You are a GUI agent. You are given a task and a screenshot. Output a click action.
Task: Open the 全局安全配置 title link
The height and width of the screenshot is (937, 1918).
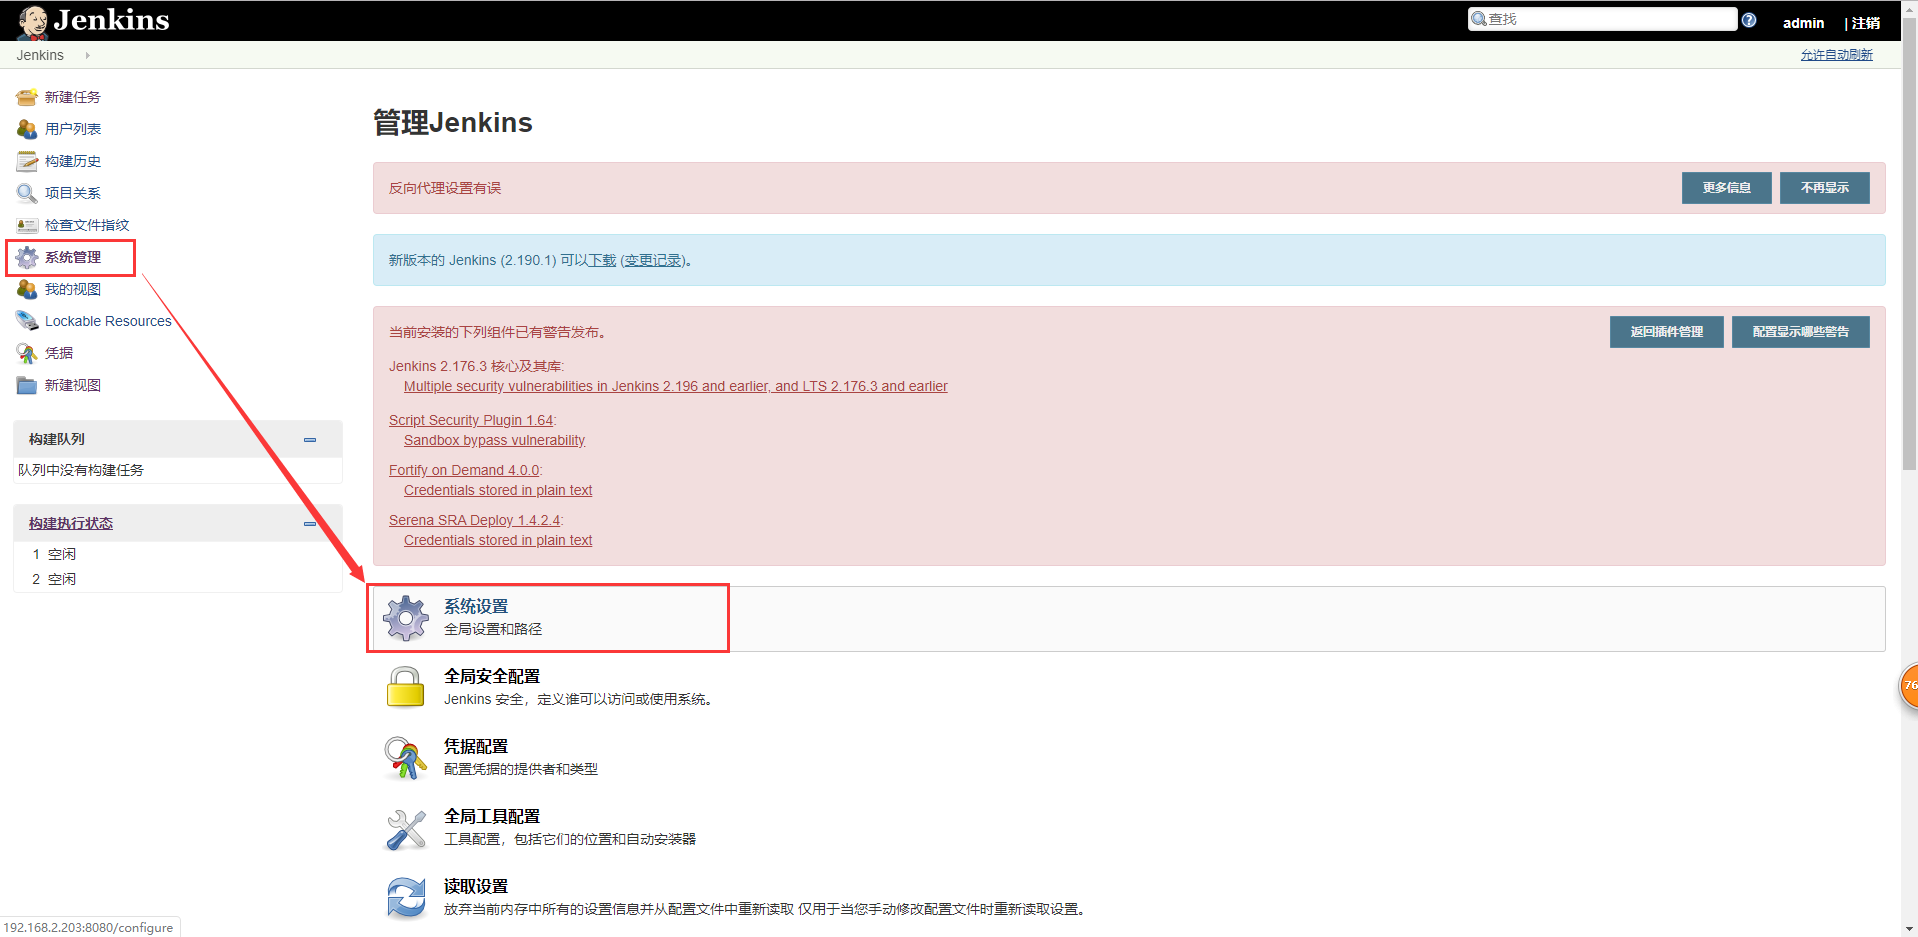(x=492, y=676)
